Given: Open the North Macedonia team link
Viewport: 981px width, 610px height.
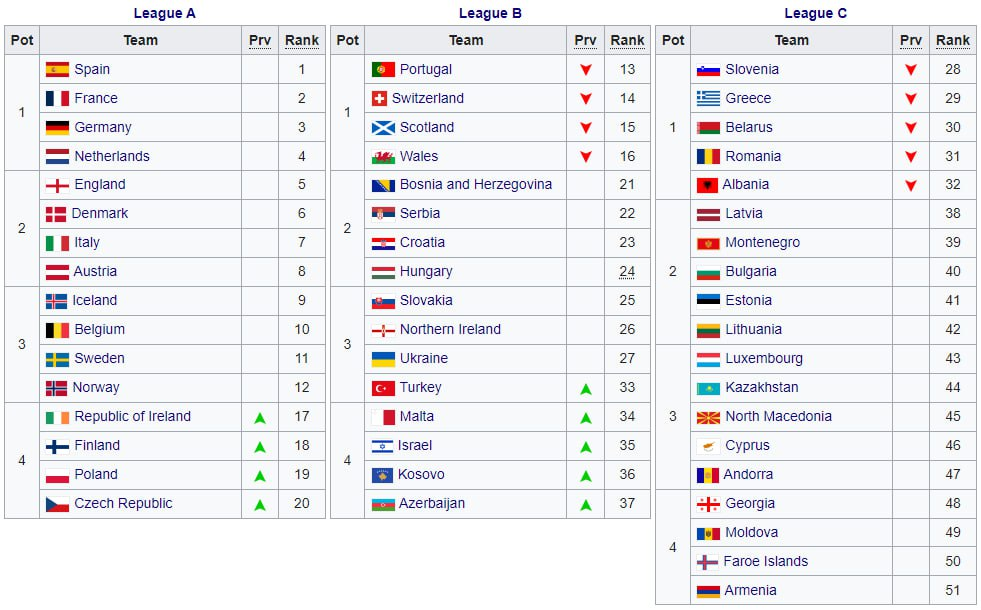Looking at the screenshot, I should [x=778, y=416].
